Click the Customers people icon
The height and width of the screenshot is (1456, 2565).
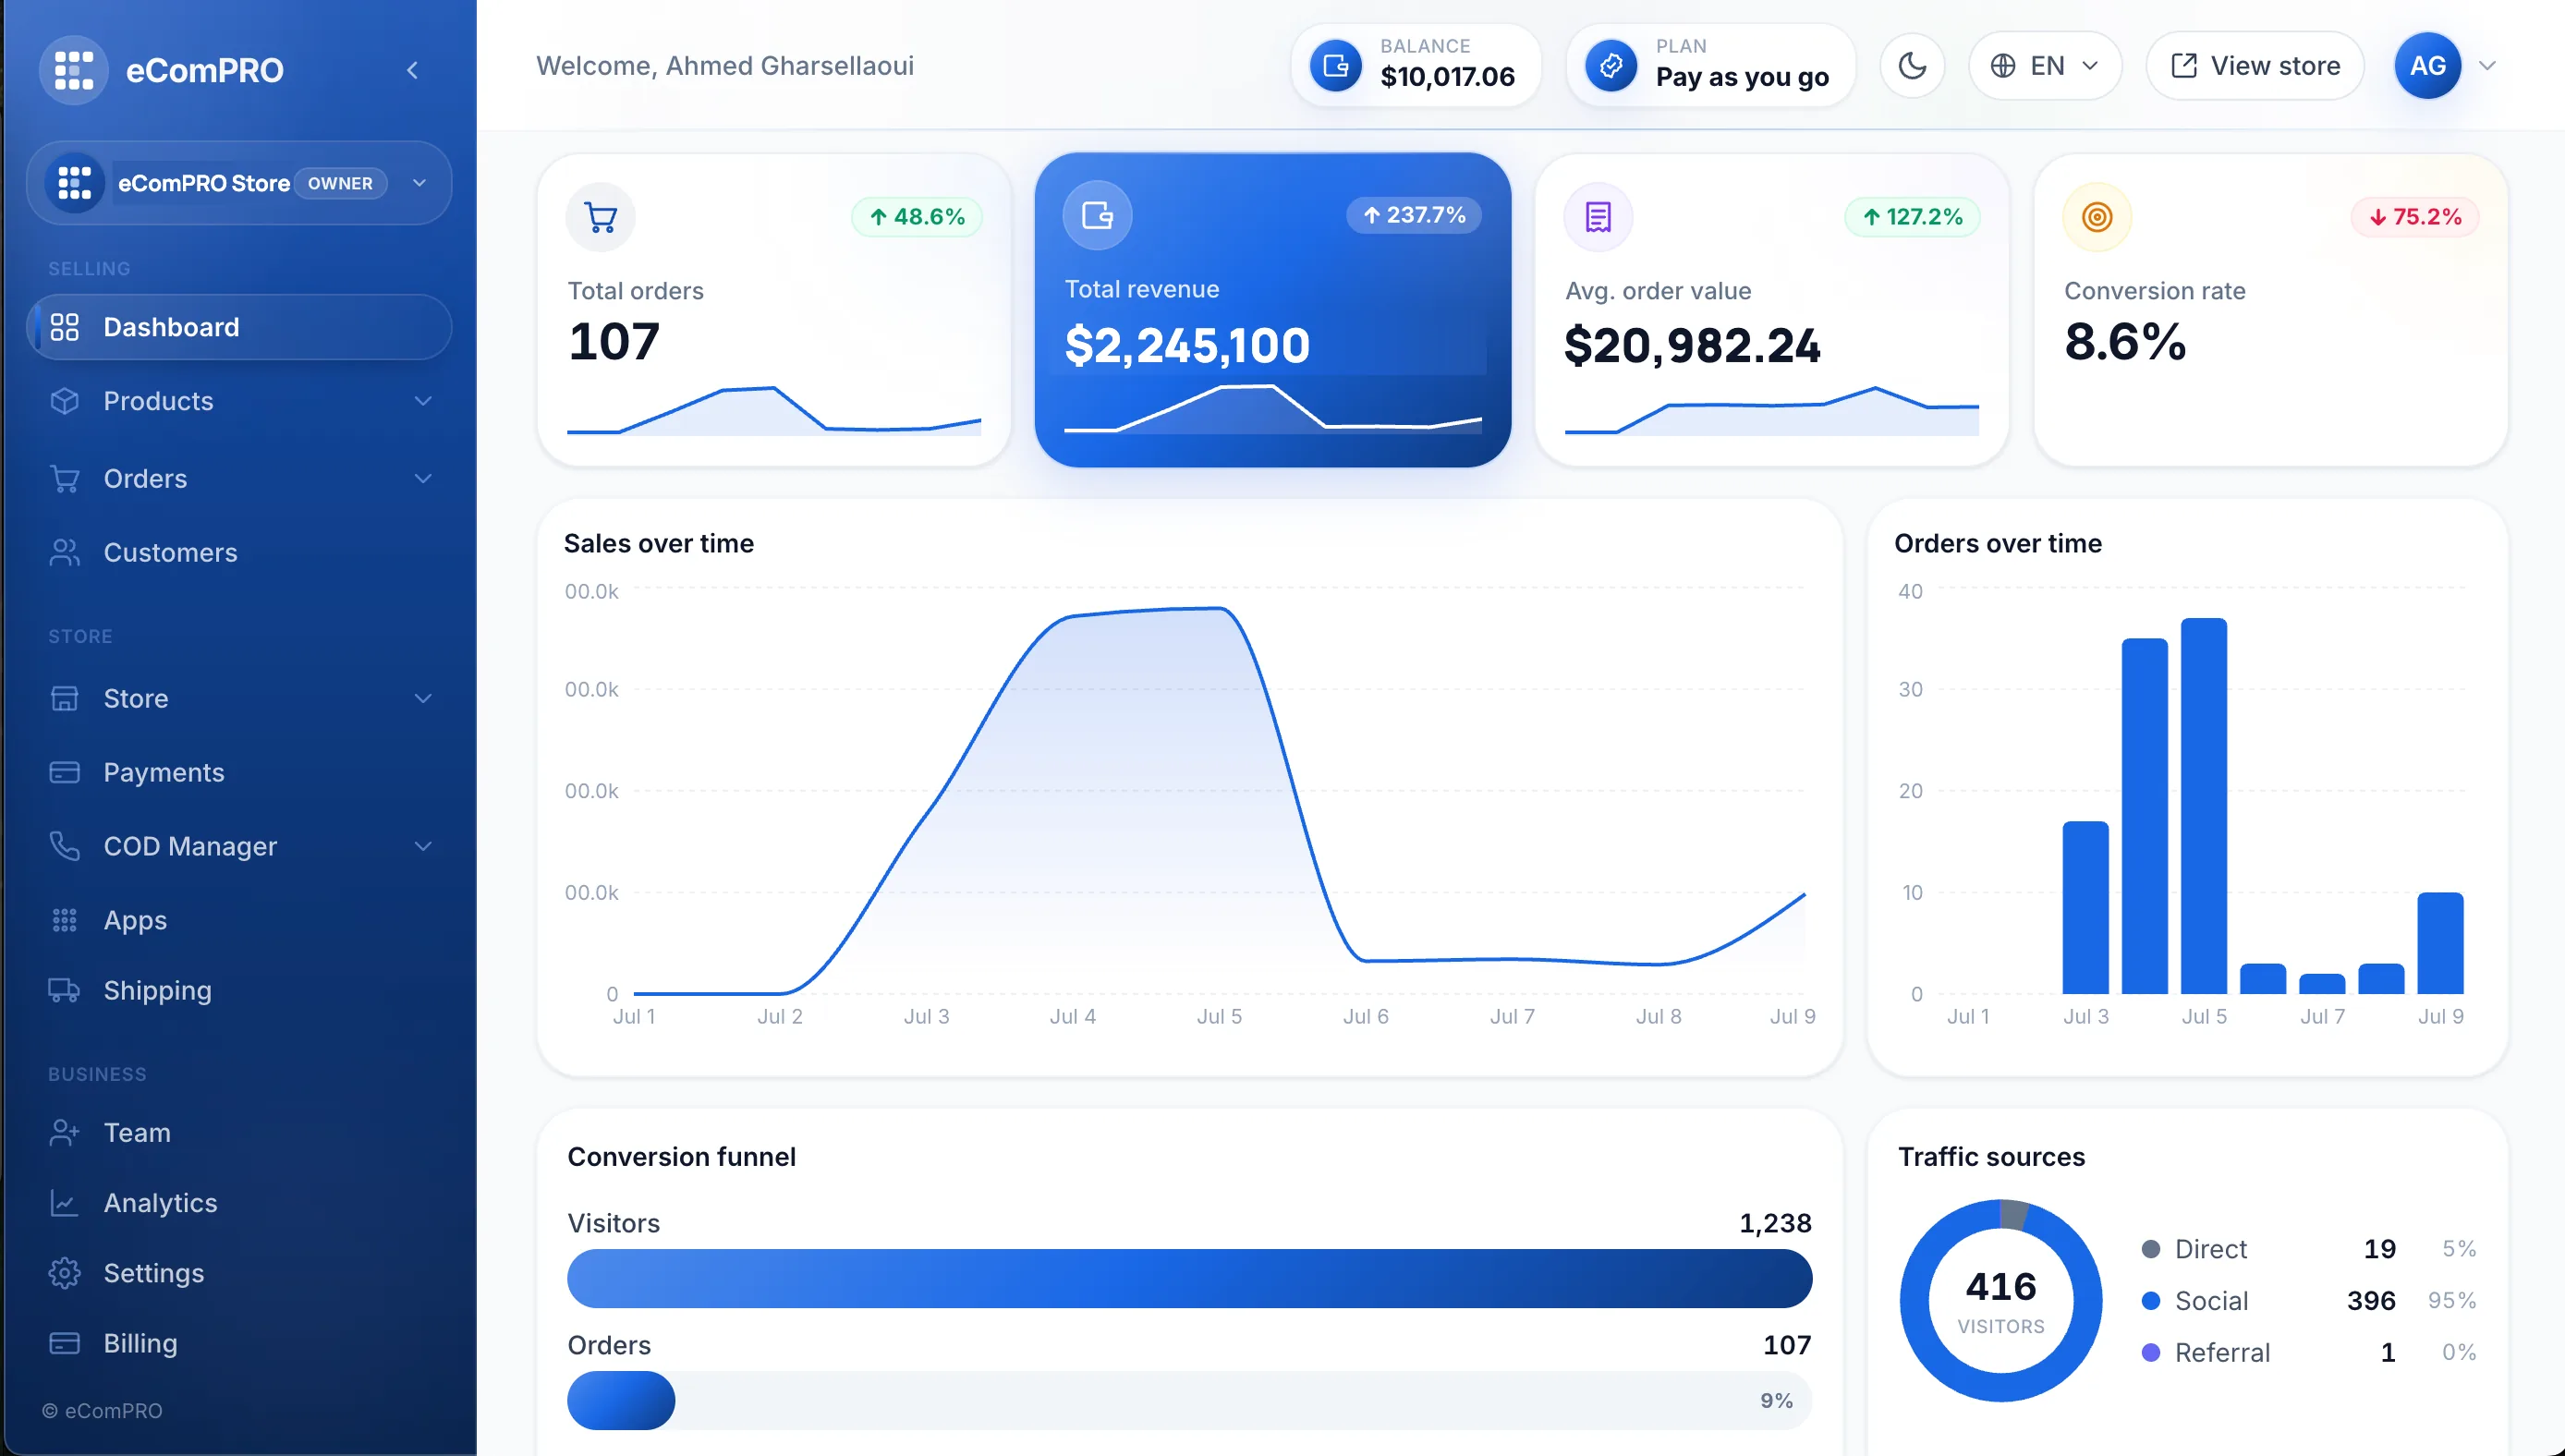64,553
